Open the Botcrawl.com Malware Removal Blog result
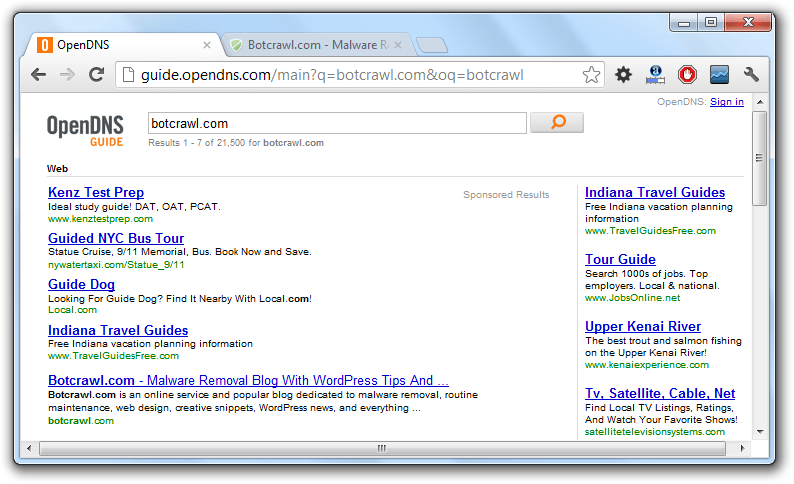Screen dimensions: 794x484 (248, 380)
